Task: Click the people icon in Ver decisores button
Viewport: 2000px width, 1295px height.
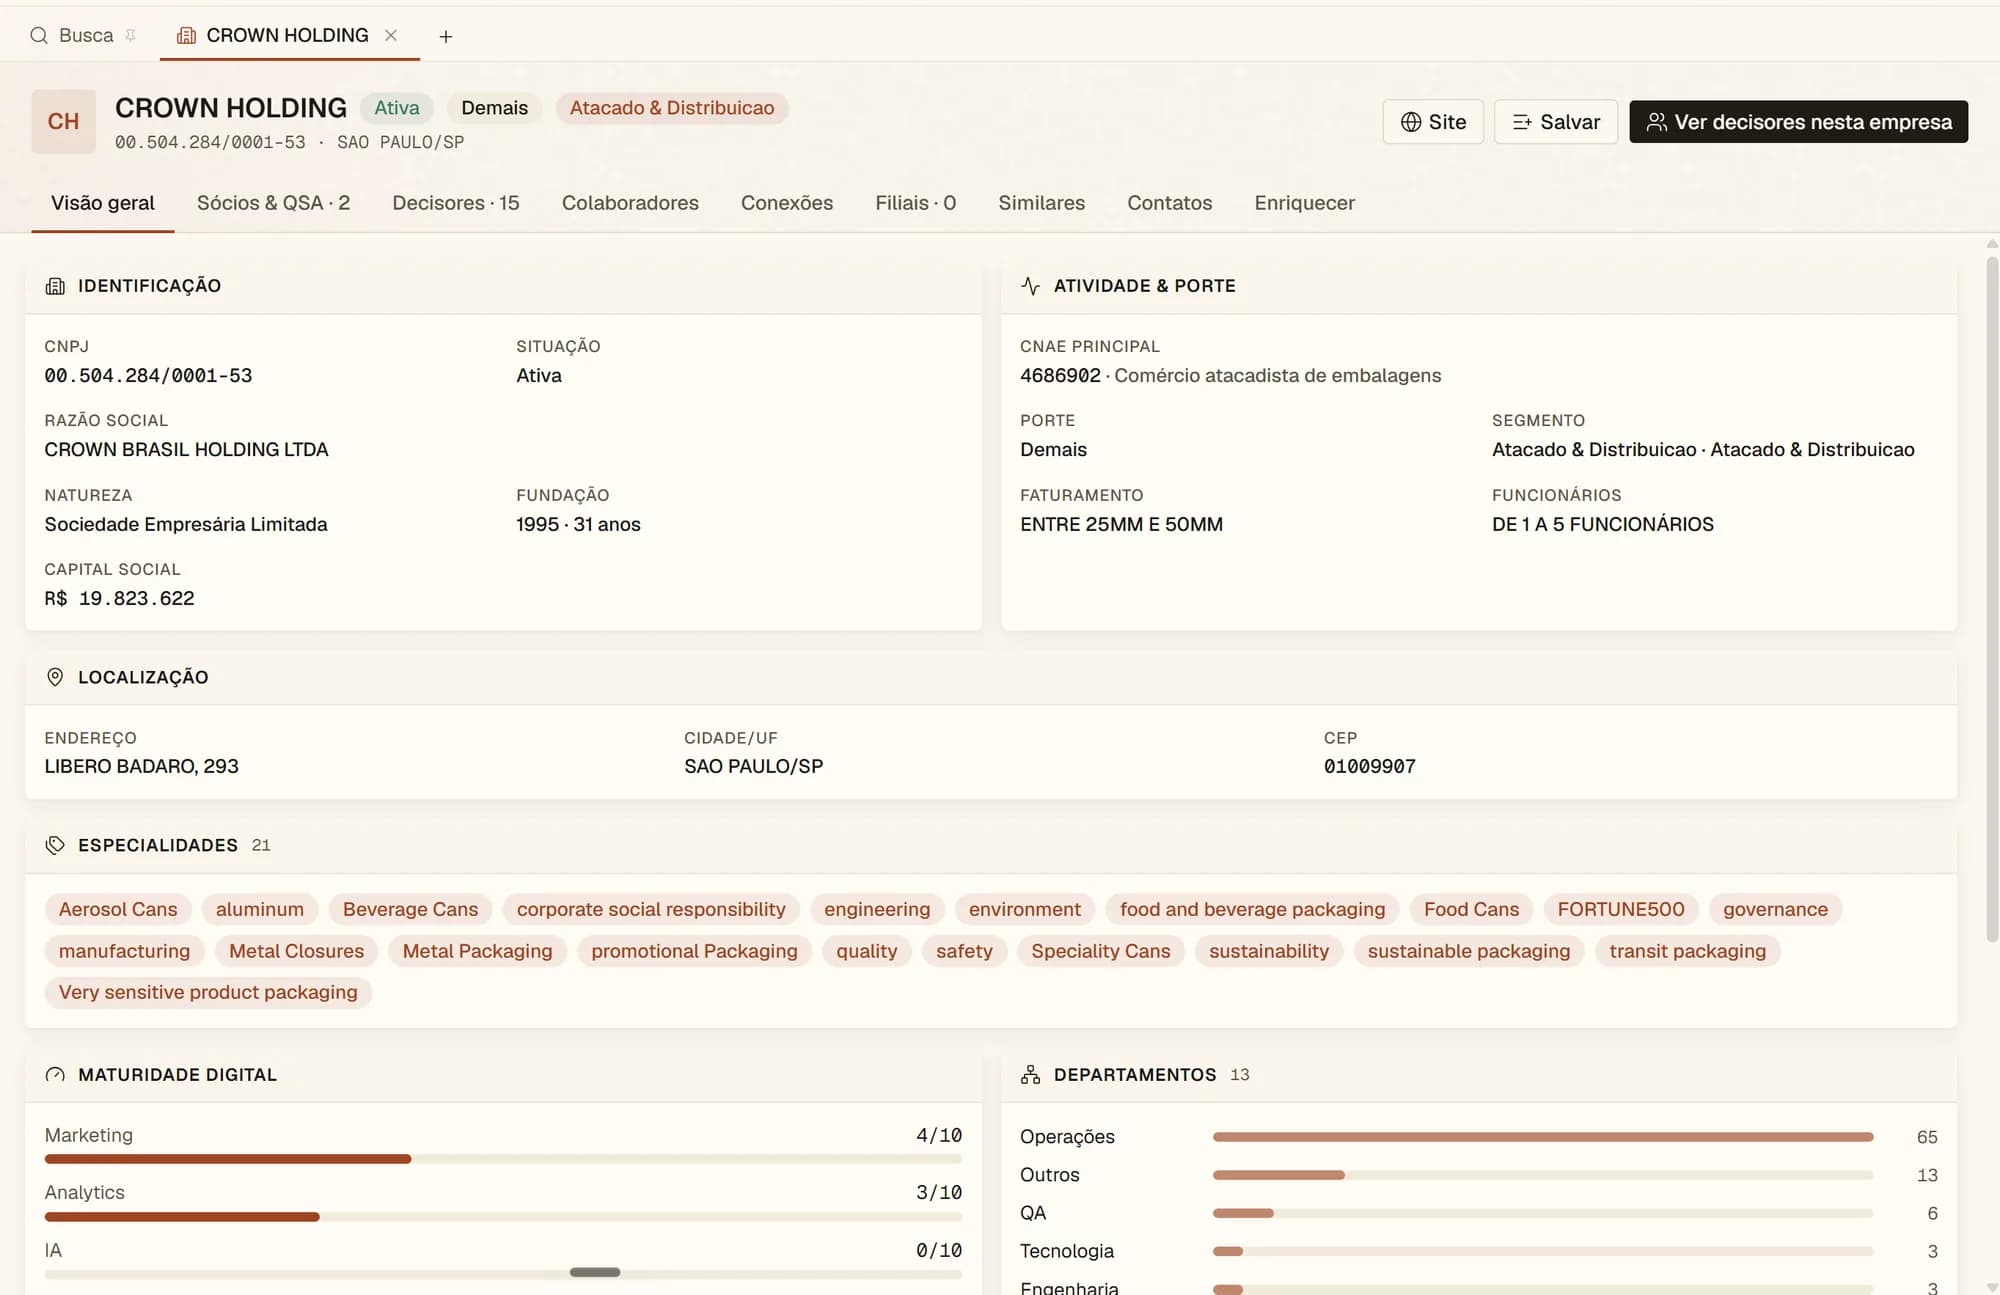Action: 1656,122
